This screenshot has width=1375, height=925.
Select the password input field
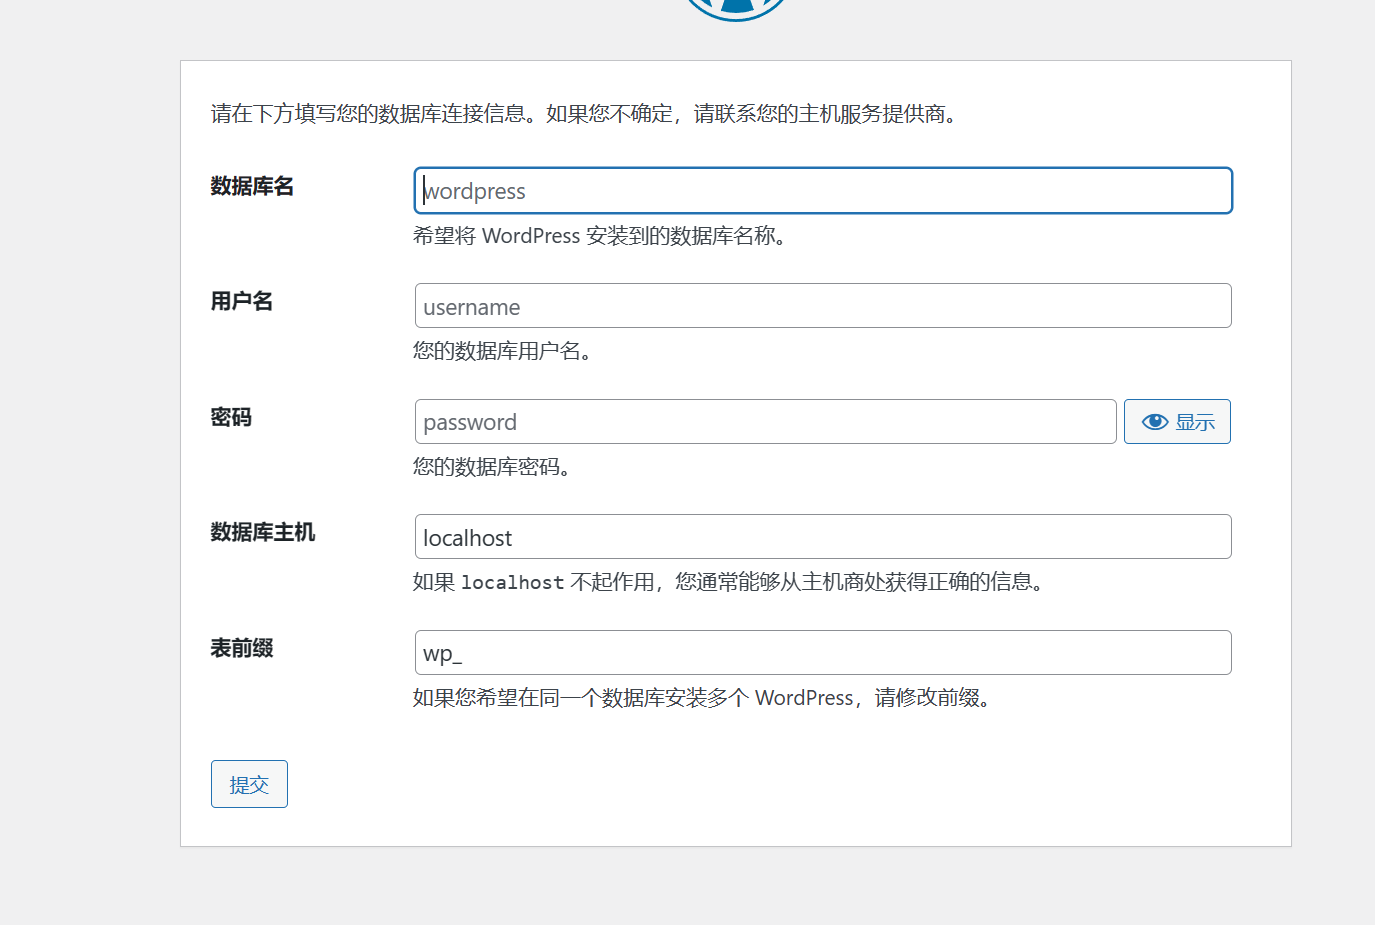[765, 422]
